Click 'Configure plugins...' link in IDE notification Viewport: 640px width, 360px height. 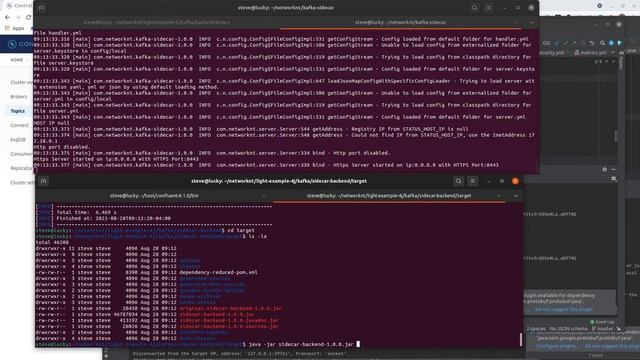click(556, 346)
